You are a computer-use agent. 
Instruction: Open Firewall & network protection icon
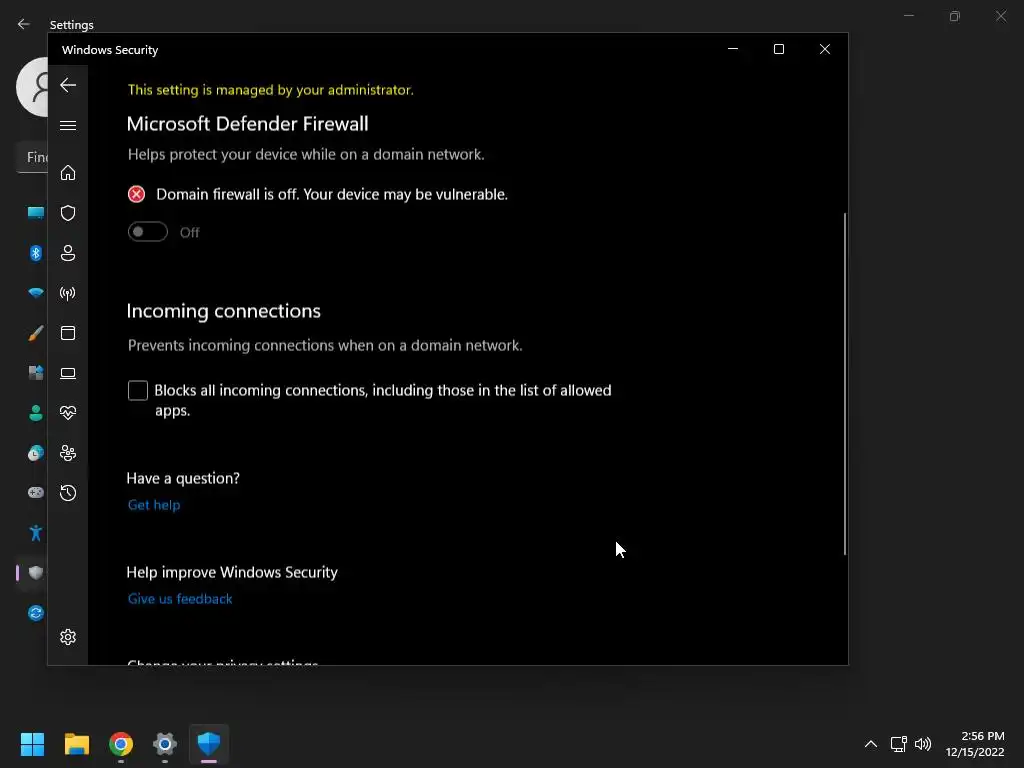pos(68,293)
